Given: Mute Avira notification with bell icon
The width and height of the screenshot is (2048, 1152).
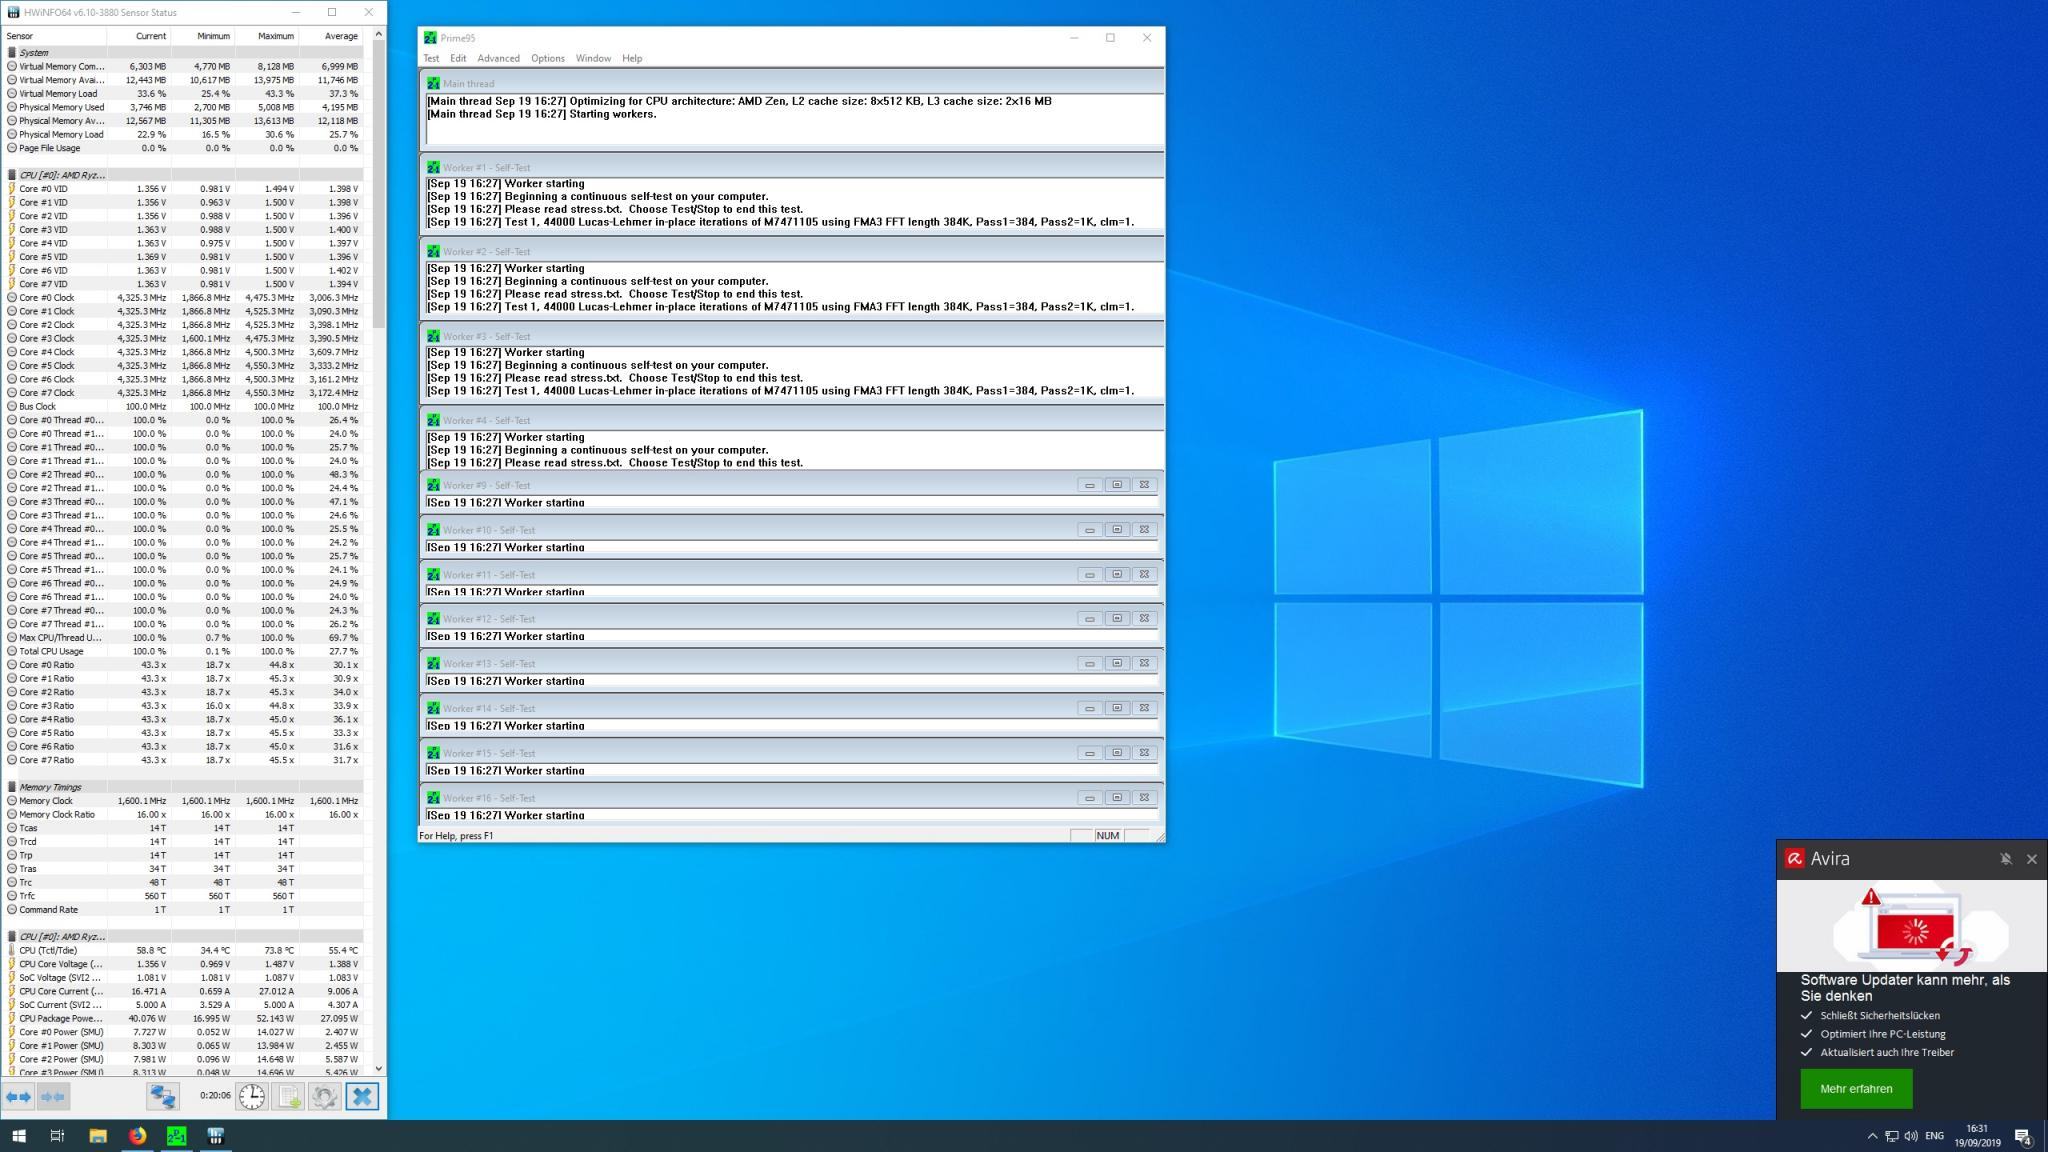Looking at the screenshot, I should tap(2005, 859).
